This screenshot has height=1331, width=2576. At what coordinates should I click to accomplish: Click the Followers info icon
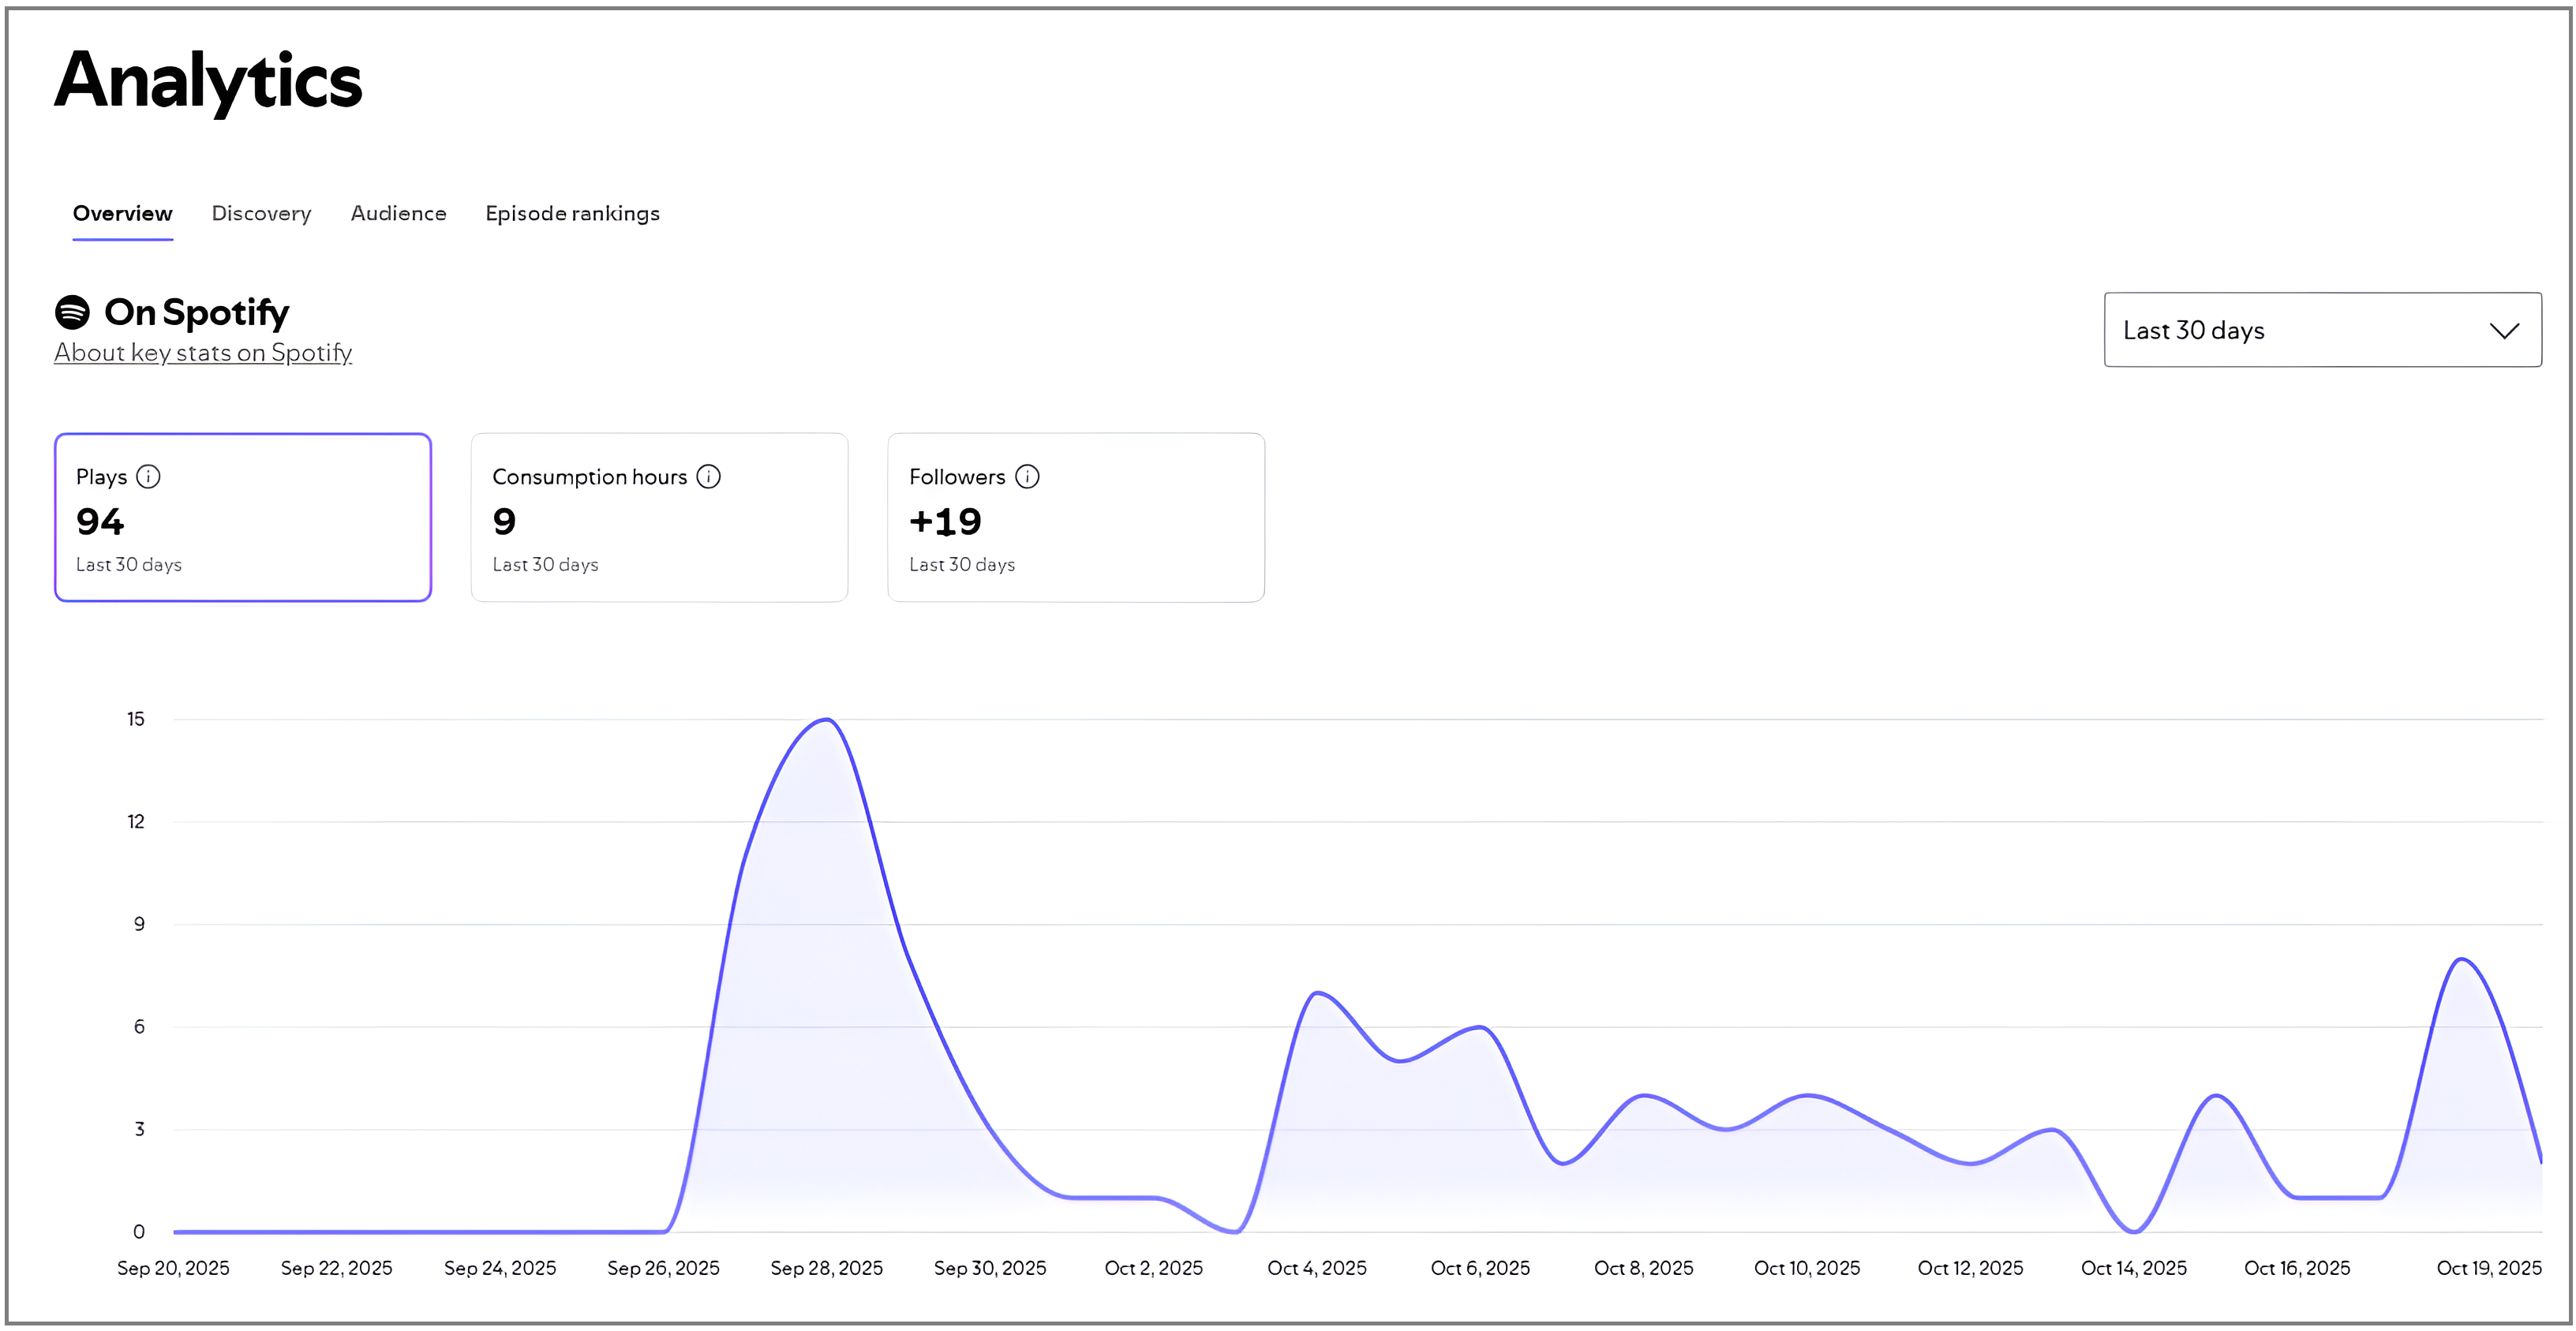(1027, 477)
